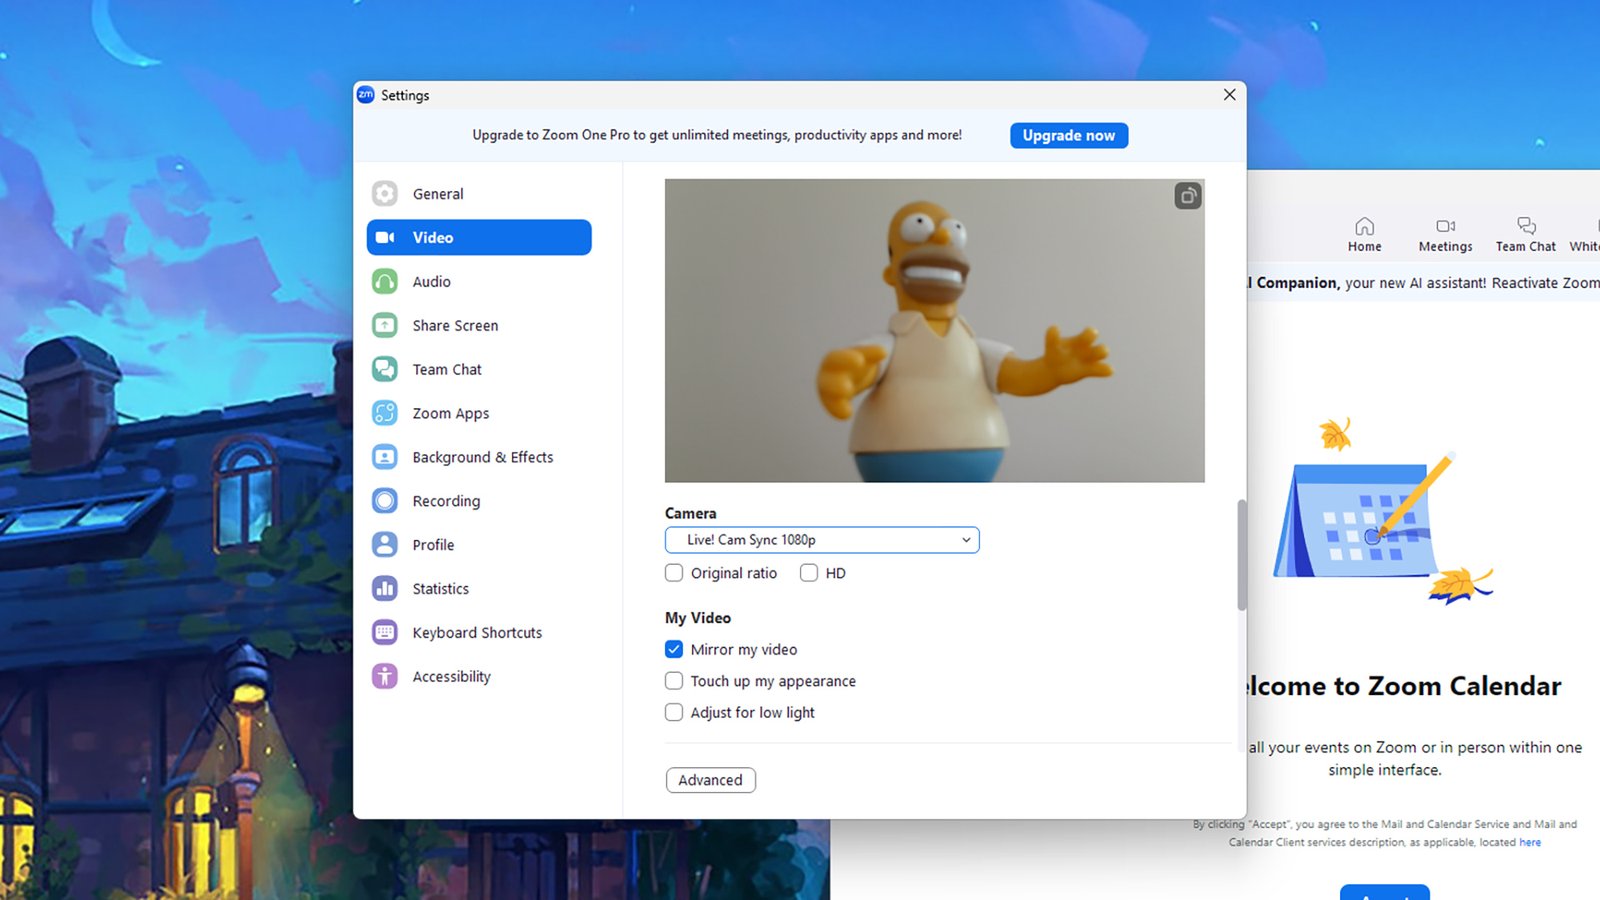
Task: Open the Camera dropdown list
Action: tap(822, 540)
